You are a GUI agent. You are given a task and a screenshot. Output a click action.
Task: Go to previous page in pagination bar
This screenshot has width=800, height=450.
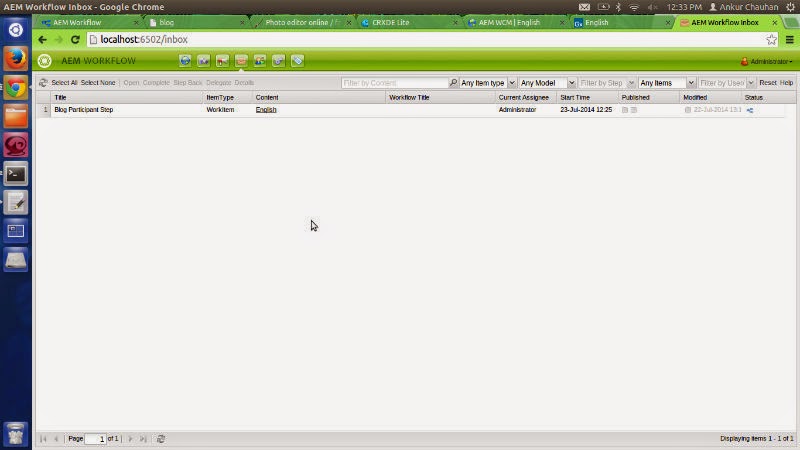point(56,439)
